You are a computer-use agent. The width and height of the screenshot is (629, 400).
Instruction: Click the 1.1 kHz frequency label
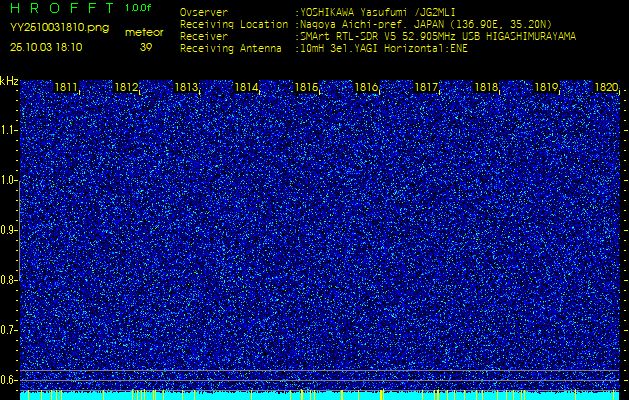[x=9, y=130]
